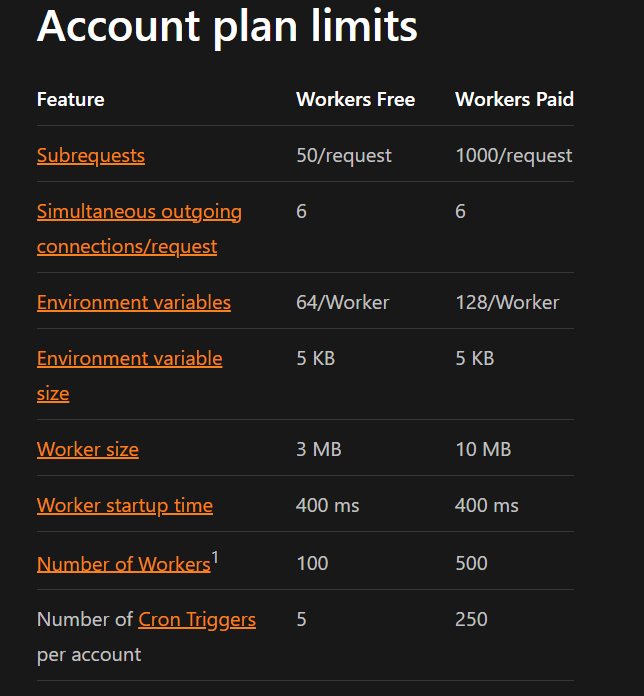Click the Number of Workers link
The width and height of the screenshot is (644, 696).
123,564
